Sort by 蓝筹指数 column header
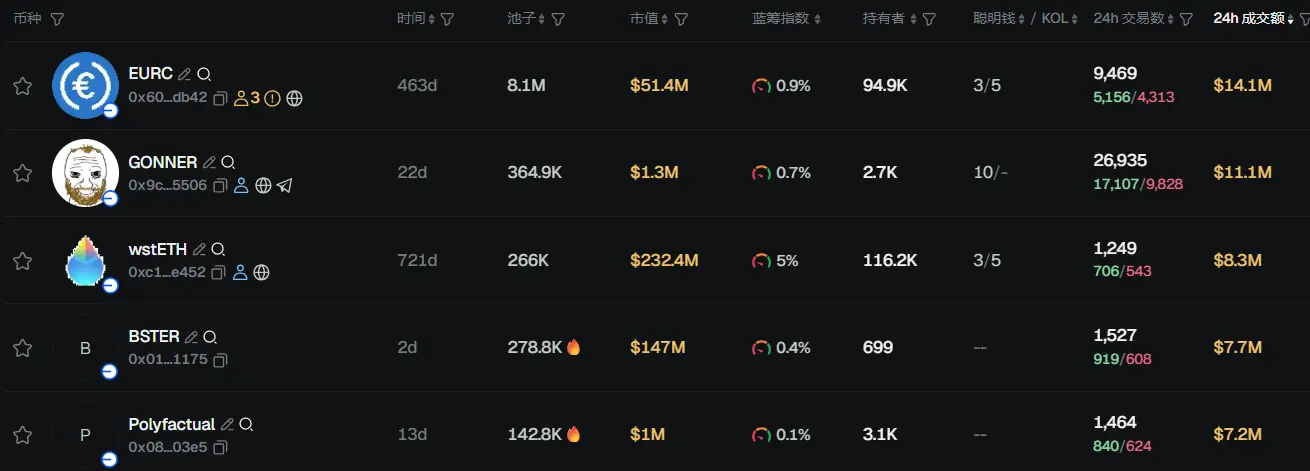The width and height of the screenshot is (1310, 471). coord(786,19)
